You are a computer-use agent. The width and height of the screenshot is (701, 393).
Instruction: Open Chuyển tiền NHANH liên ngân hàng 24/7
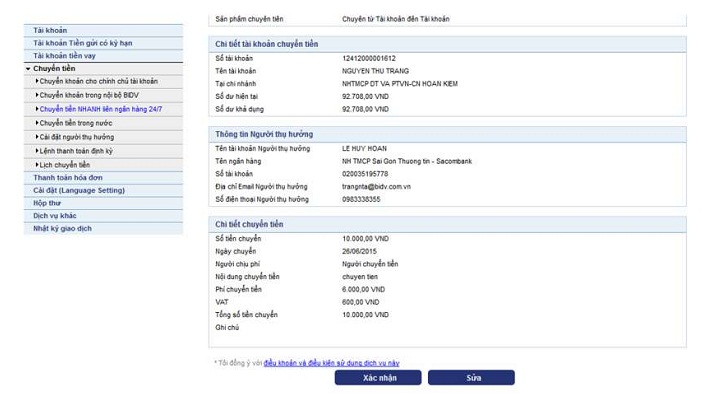tap(101, 109)
